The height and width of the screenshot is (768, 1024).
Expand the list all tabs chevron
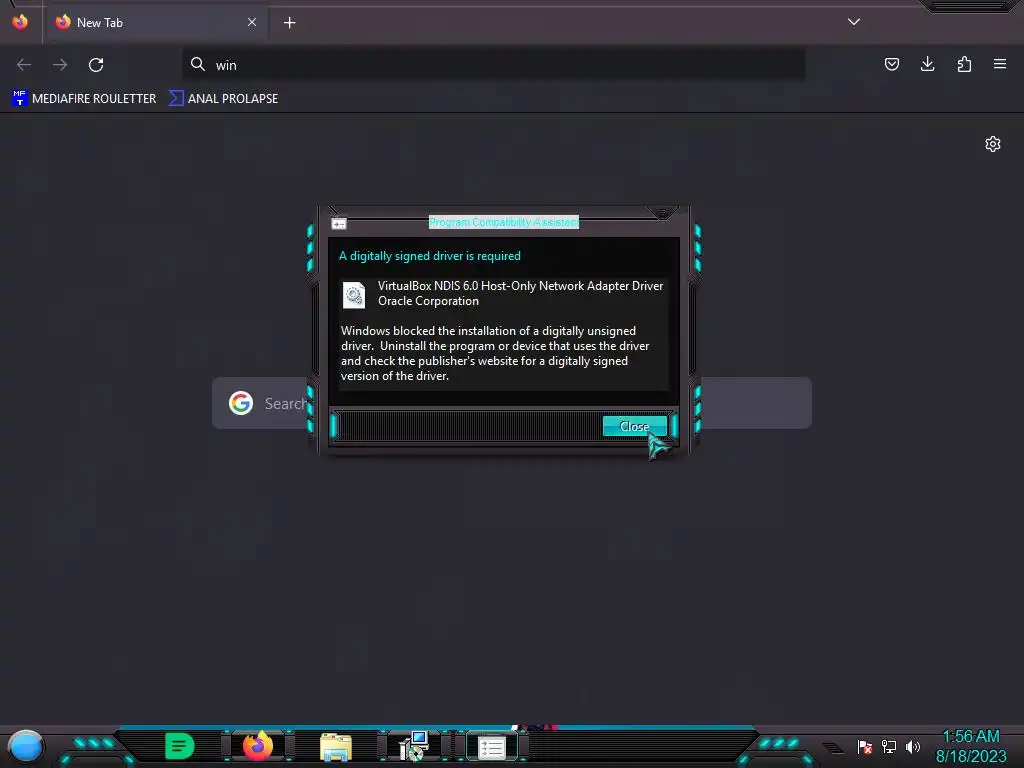point(854,22)
